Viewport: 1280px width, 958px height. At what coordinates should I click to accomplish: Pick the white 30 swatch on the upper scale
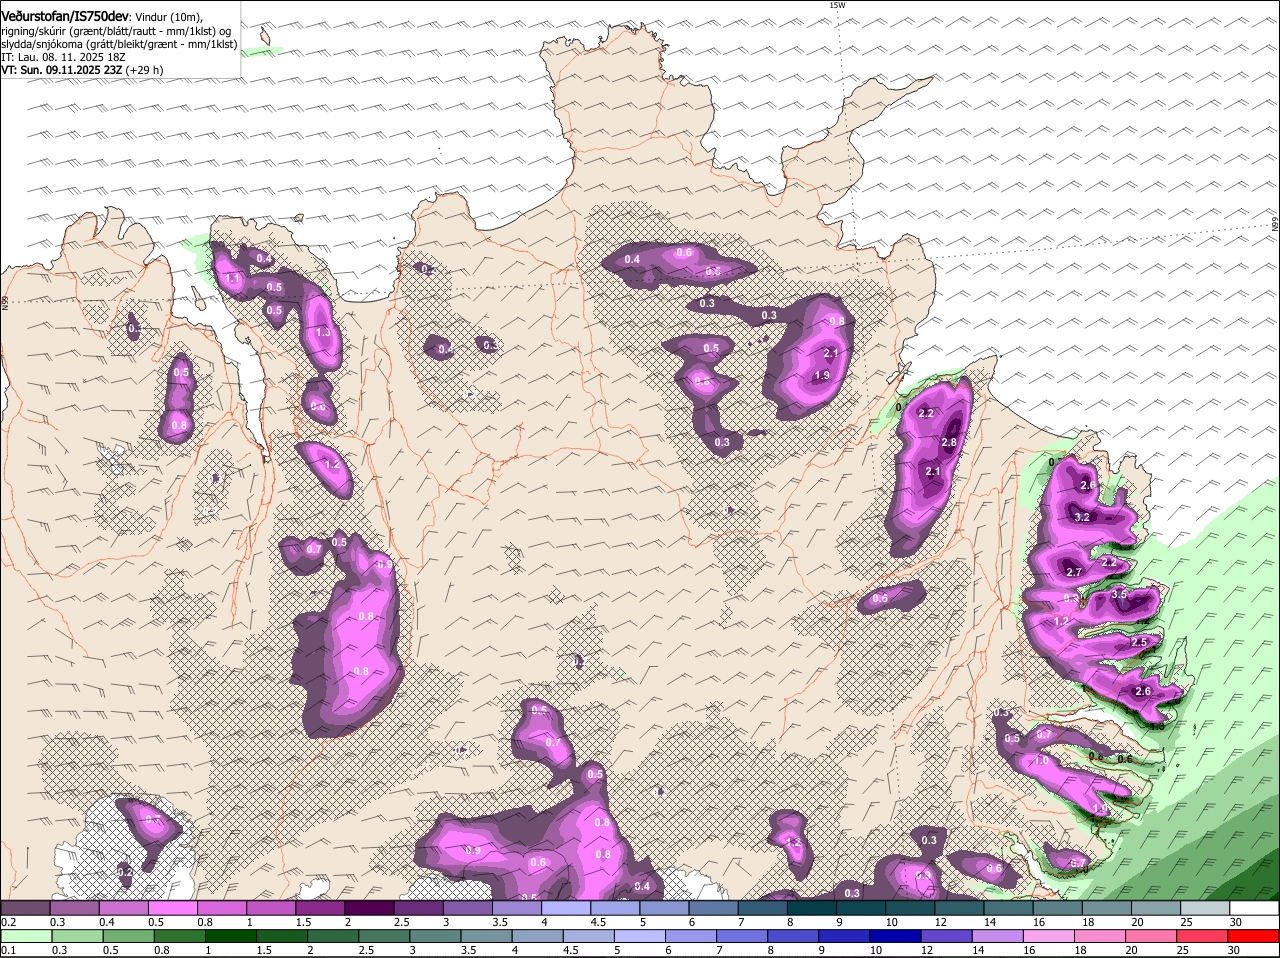click(x=1254, y=907)
